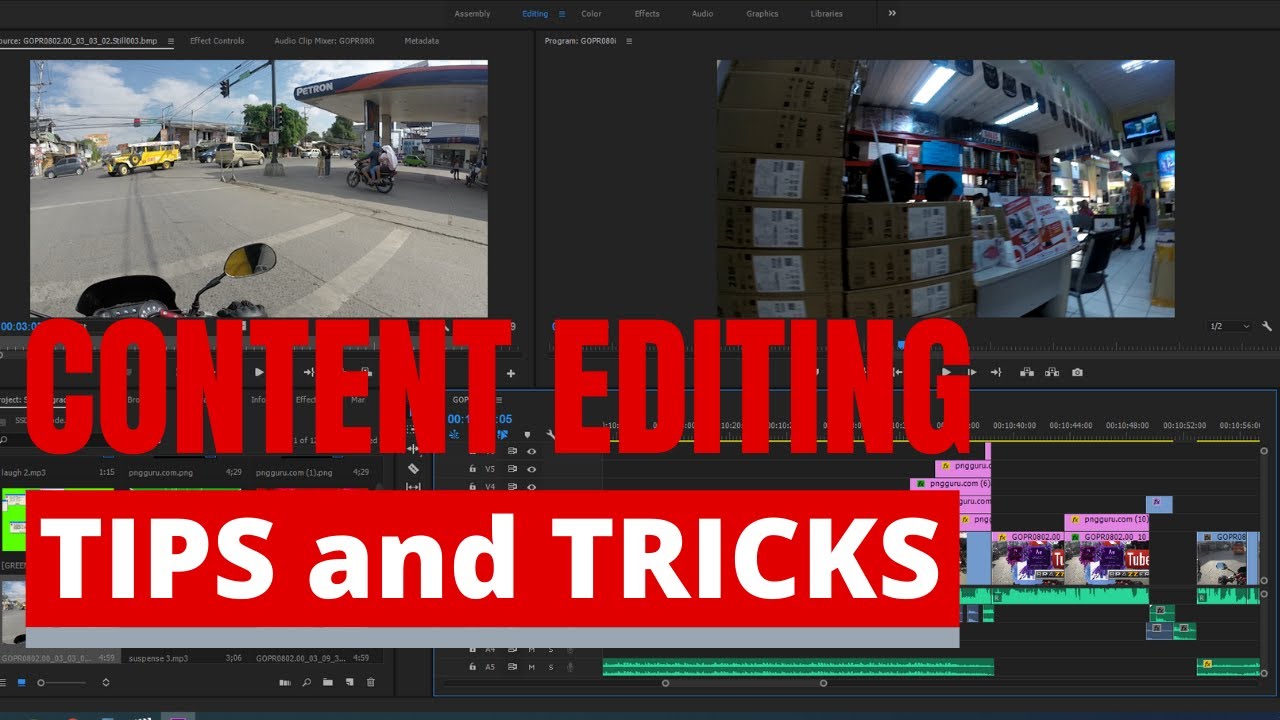This screenshot has width=1280, height=720.
Task: Switch to the Effects workspace
Action: click(x=647, y=14)
